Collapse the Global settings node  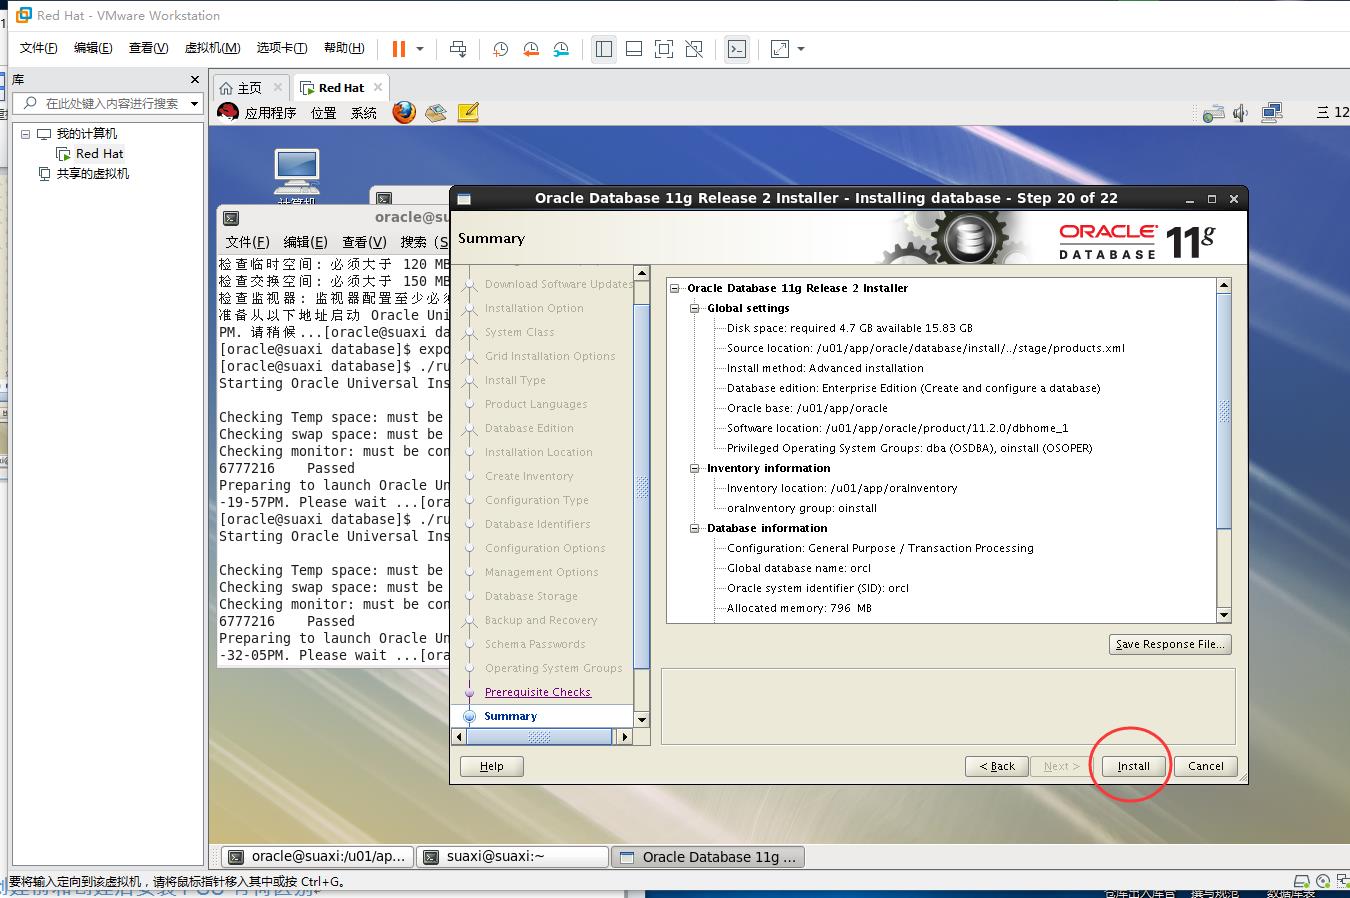point(695,308)
